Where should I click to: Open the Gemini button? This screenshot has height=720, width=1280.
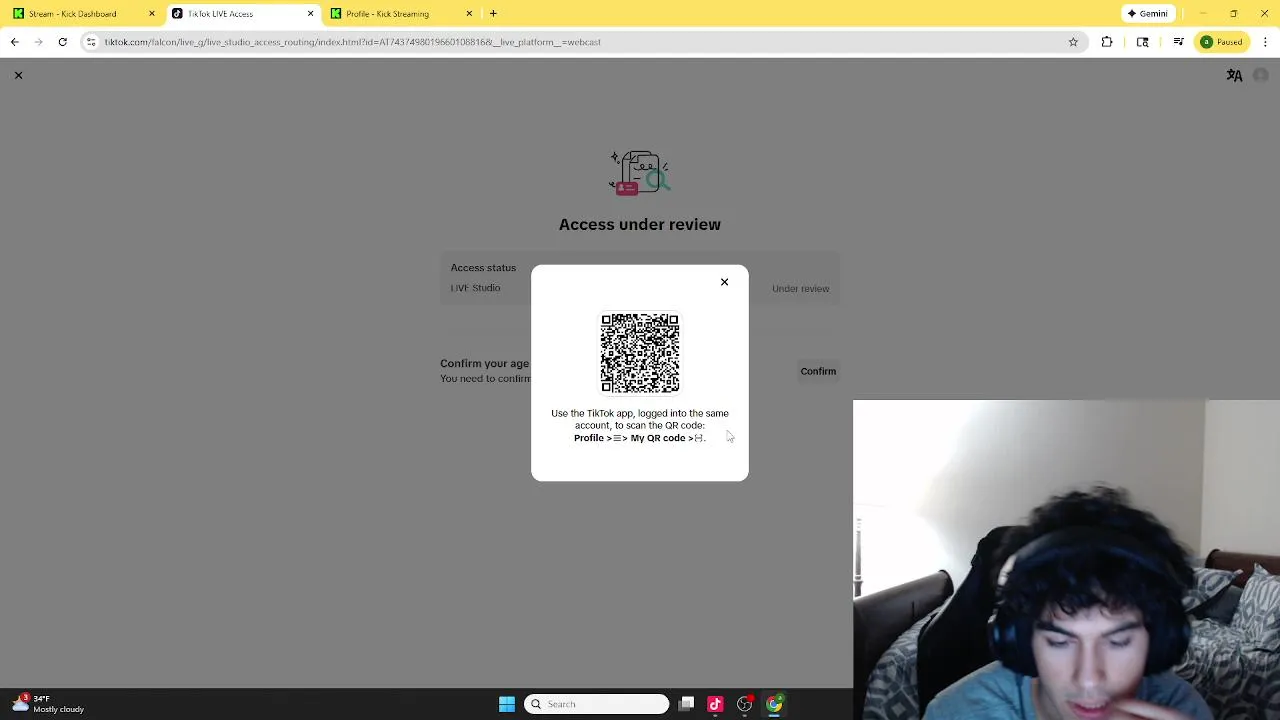point(1147,14)
